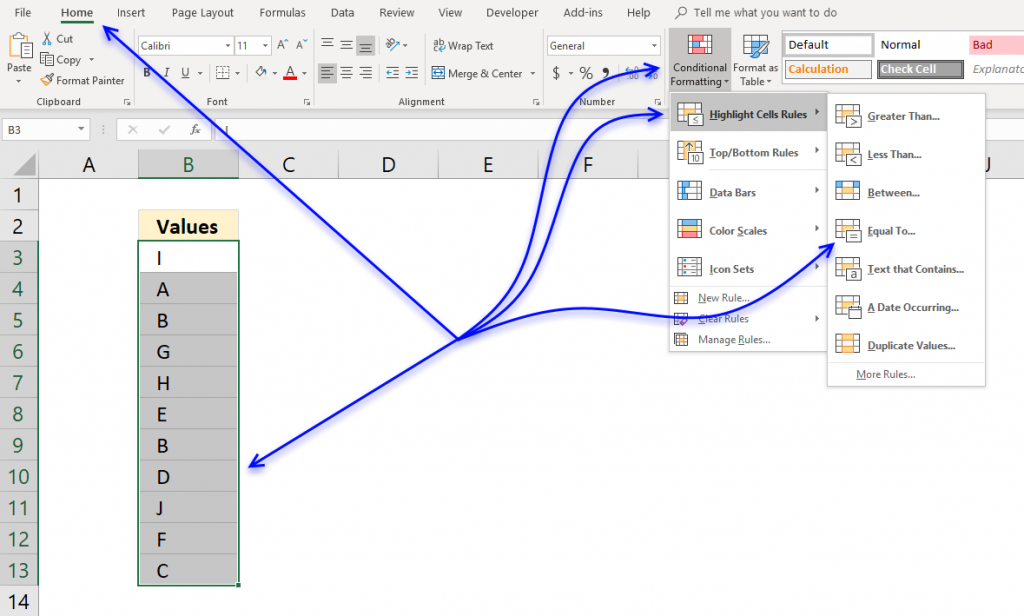Open the Calibri font name dropdown
Image resolution: width=1024 pixels, height=616 pixels.
228,45
